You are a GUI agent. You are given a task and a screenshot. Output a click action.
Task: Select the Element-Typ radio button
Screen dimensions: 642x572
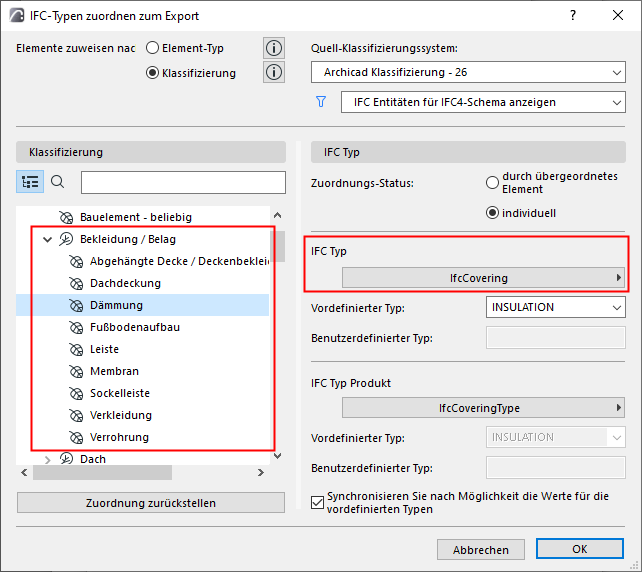coord(153,47)
